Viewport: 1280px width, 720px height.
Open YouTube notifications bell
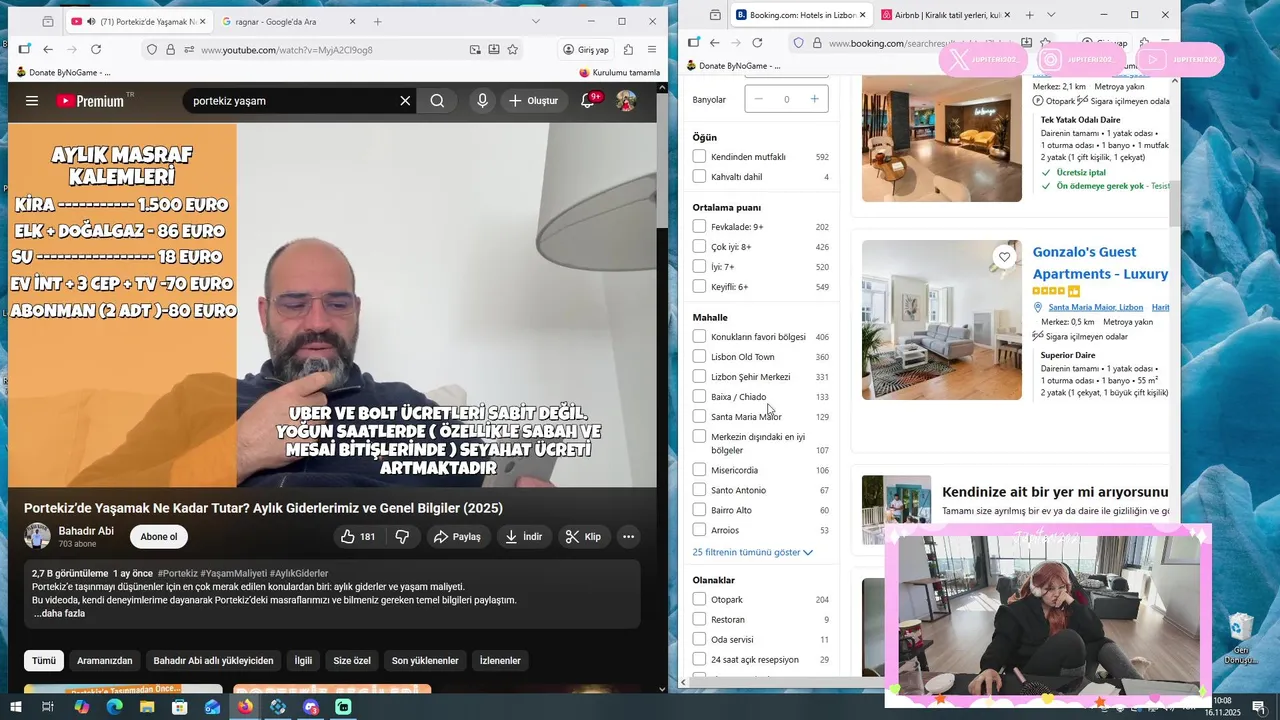click(588, 101)
